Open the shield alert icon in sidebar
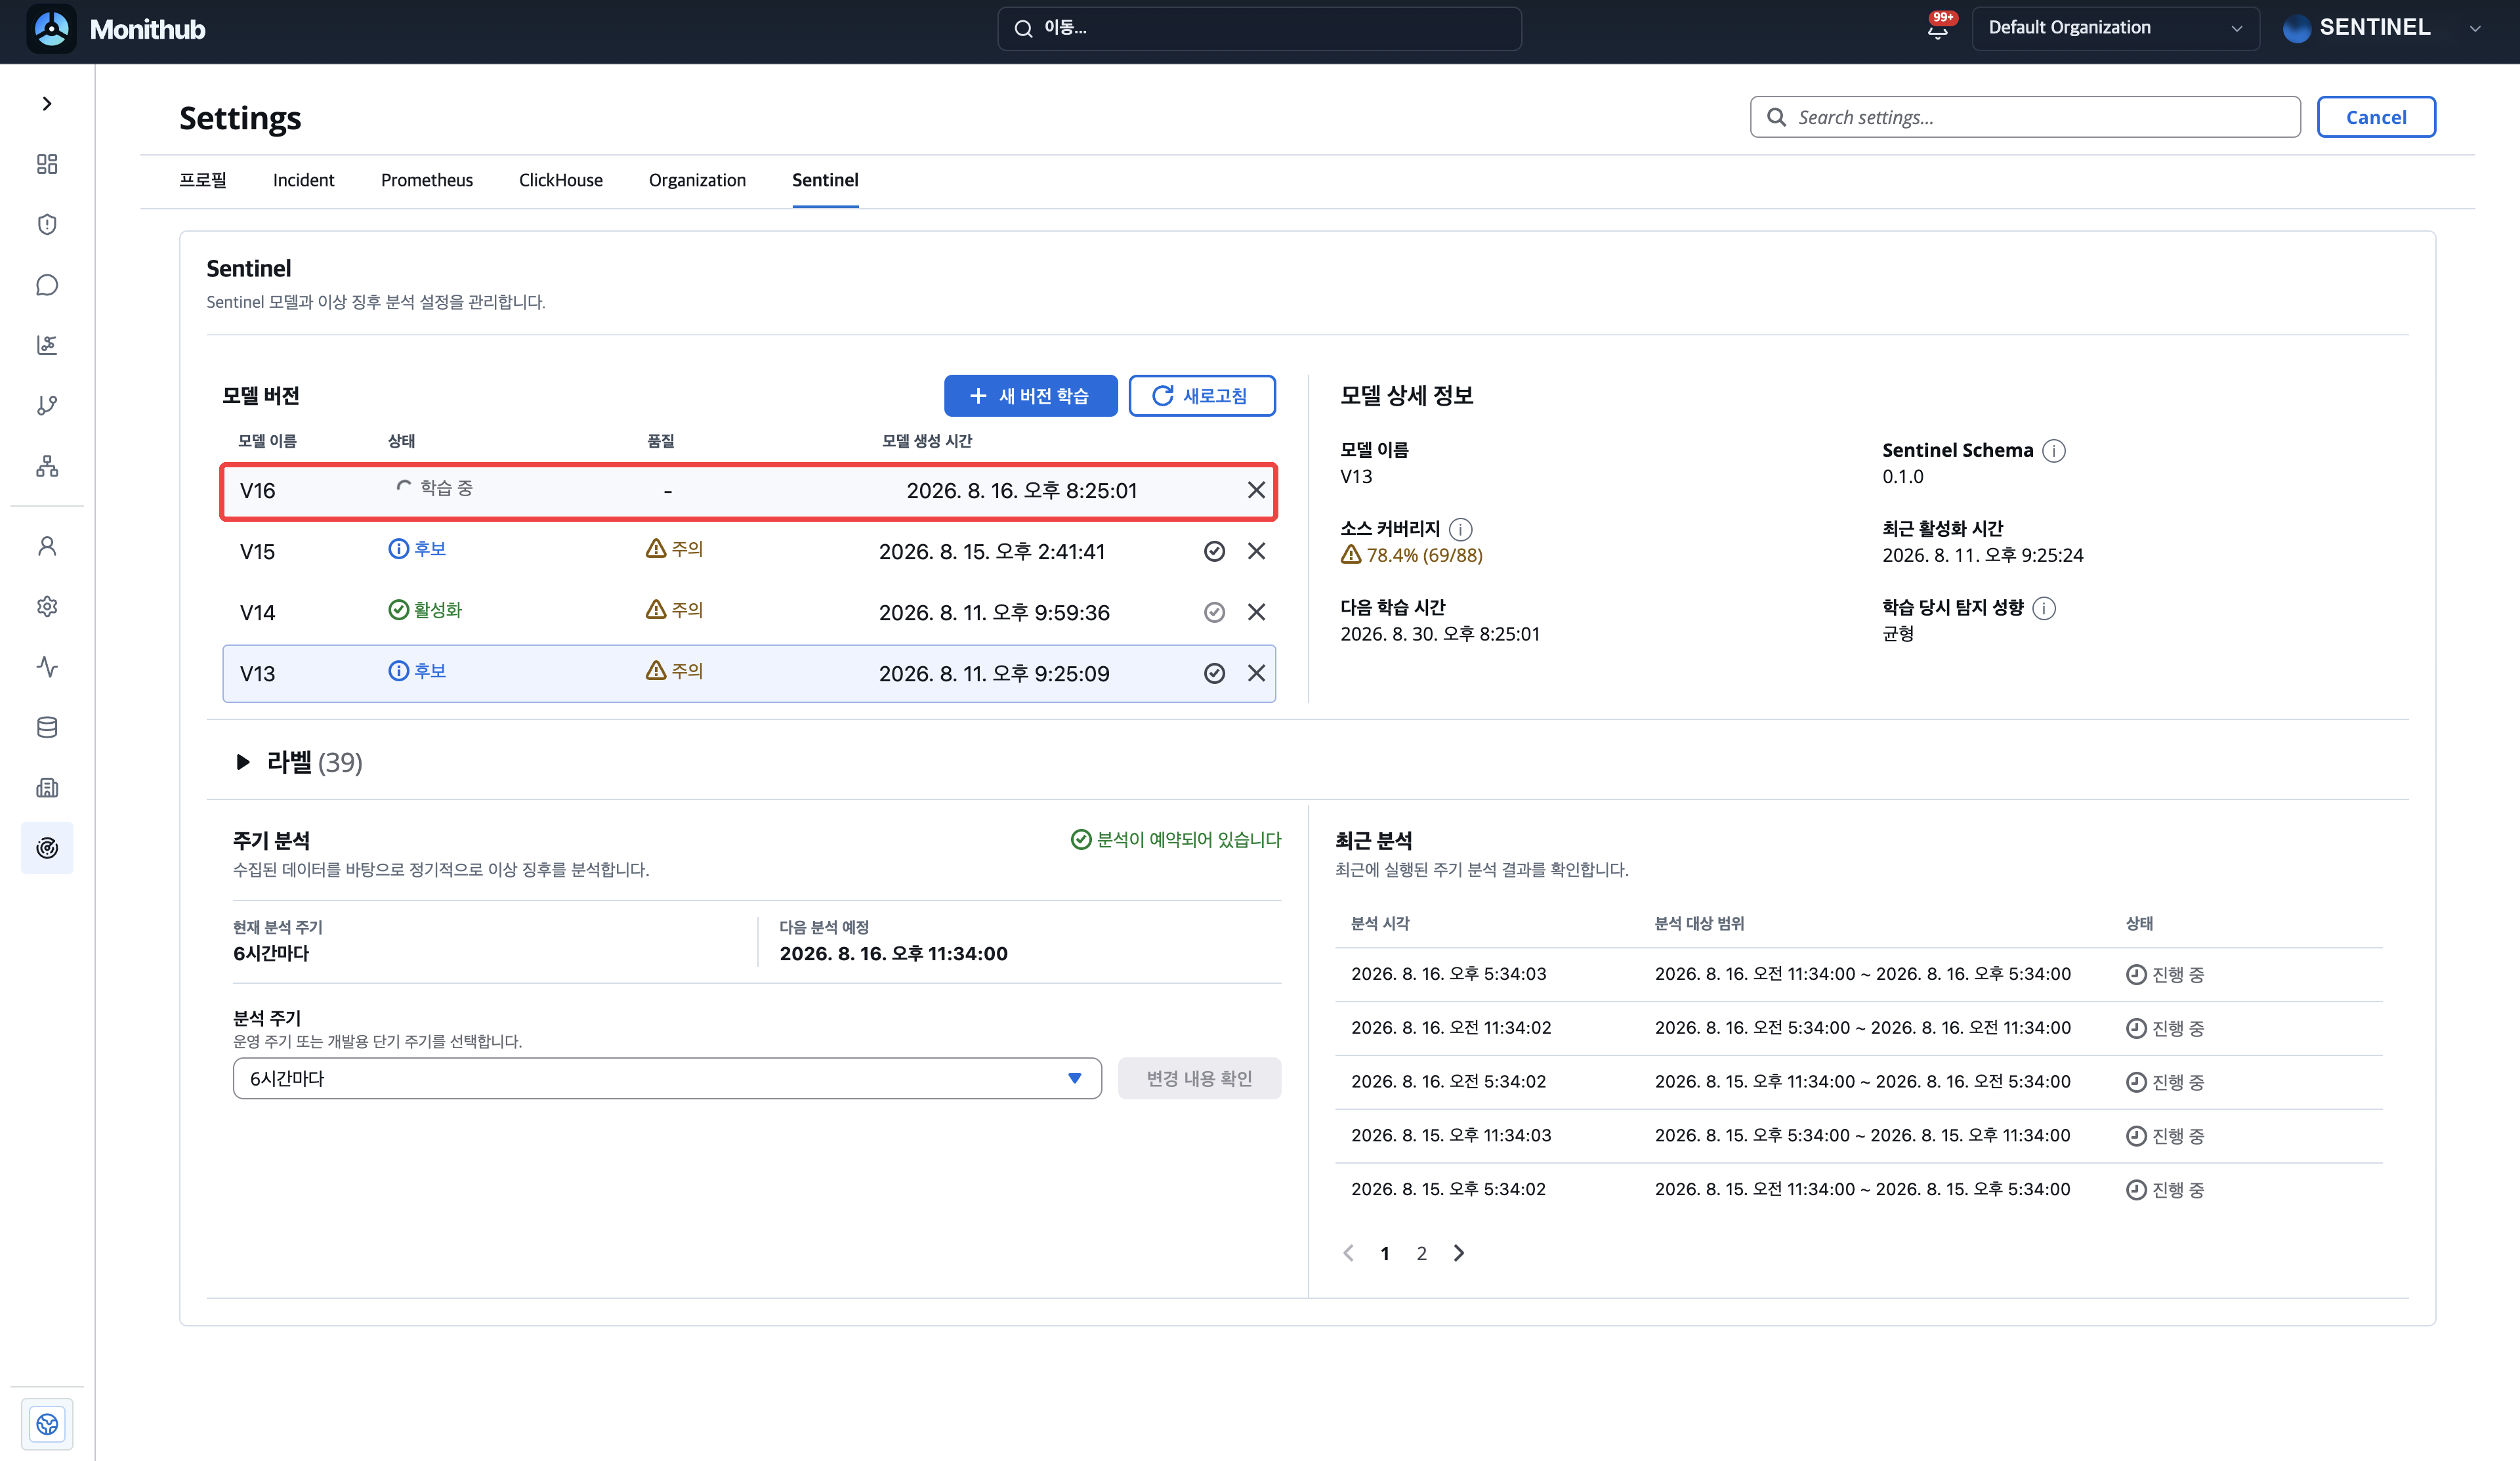The image size is (2520, 1461). [x=47, y=224]
